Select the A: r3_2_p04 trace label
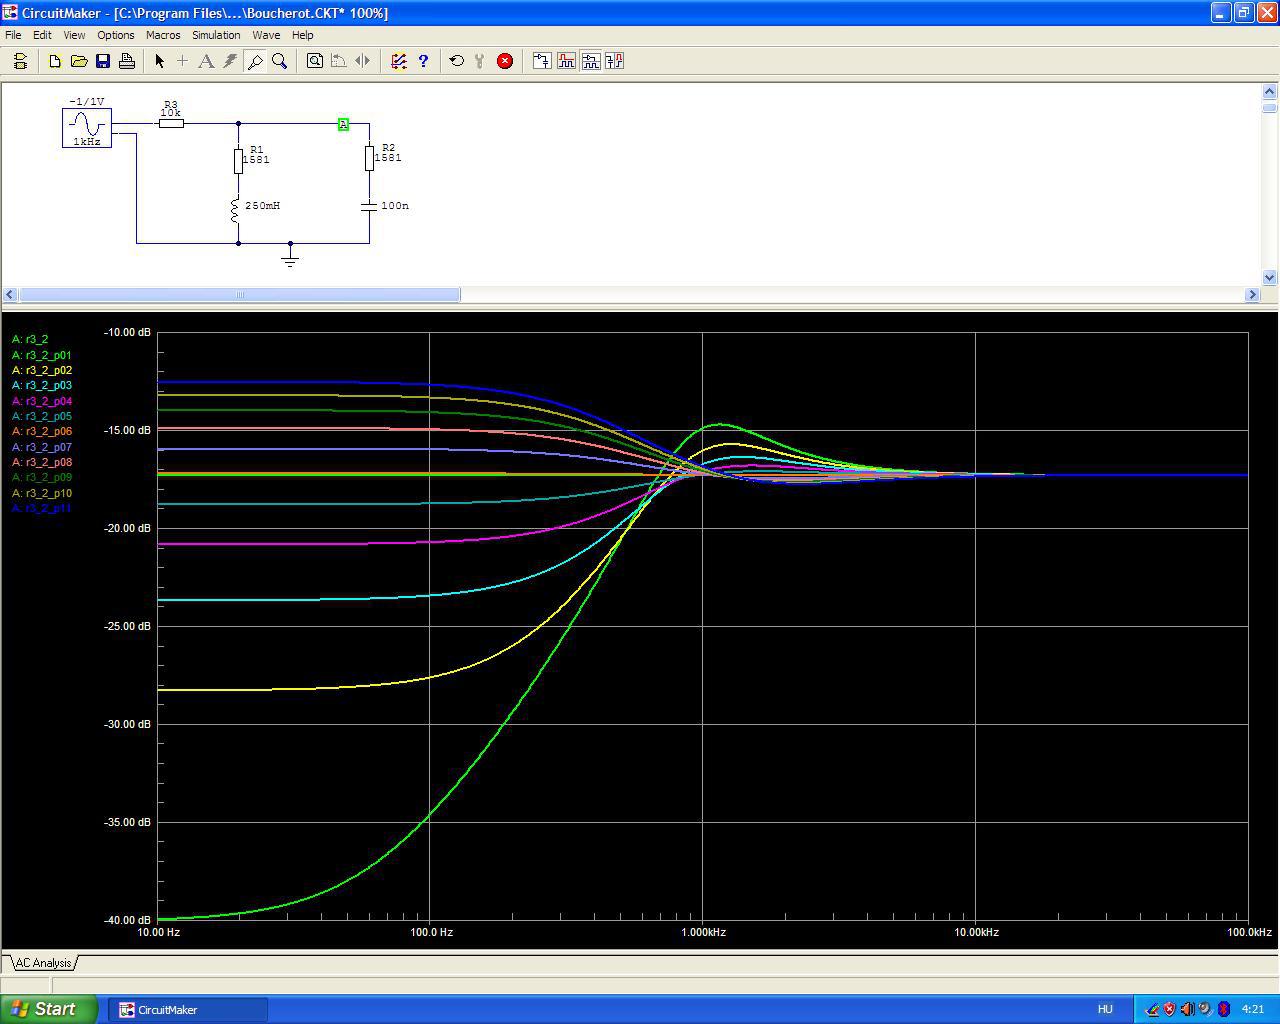Screen dimensions: 1280x1024 click(42, 401)
